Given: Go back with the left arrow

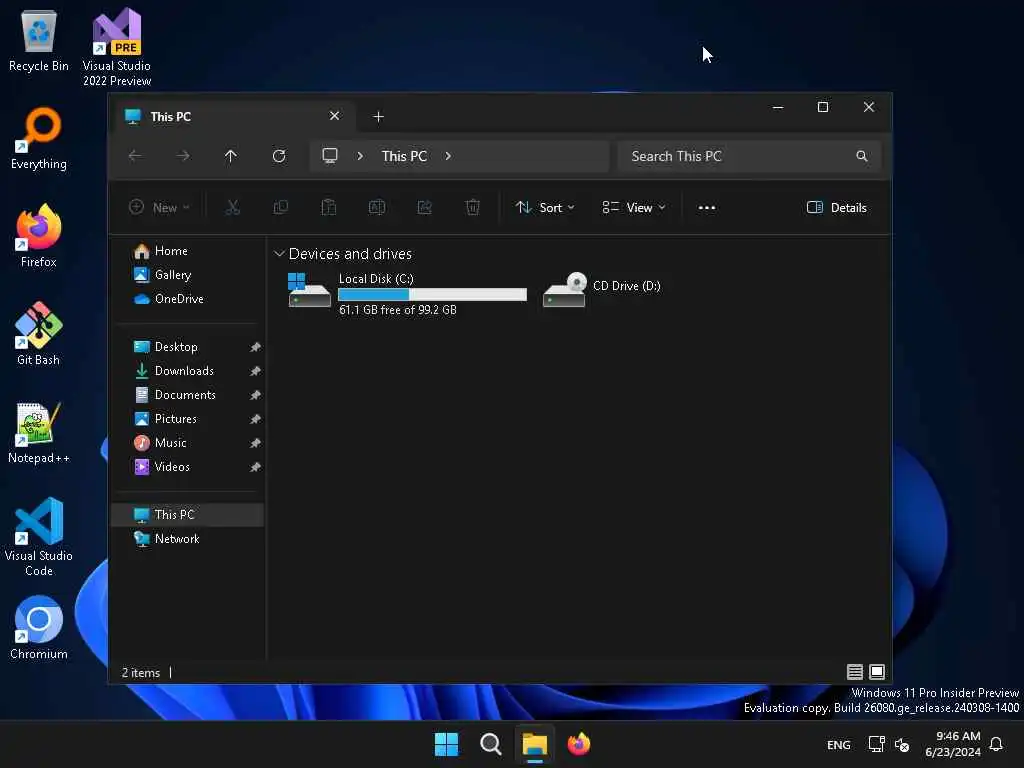Looking at the screenshot, I should point(135,156).
